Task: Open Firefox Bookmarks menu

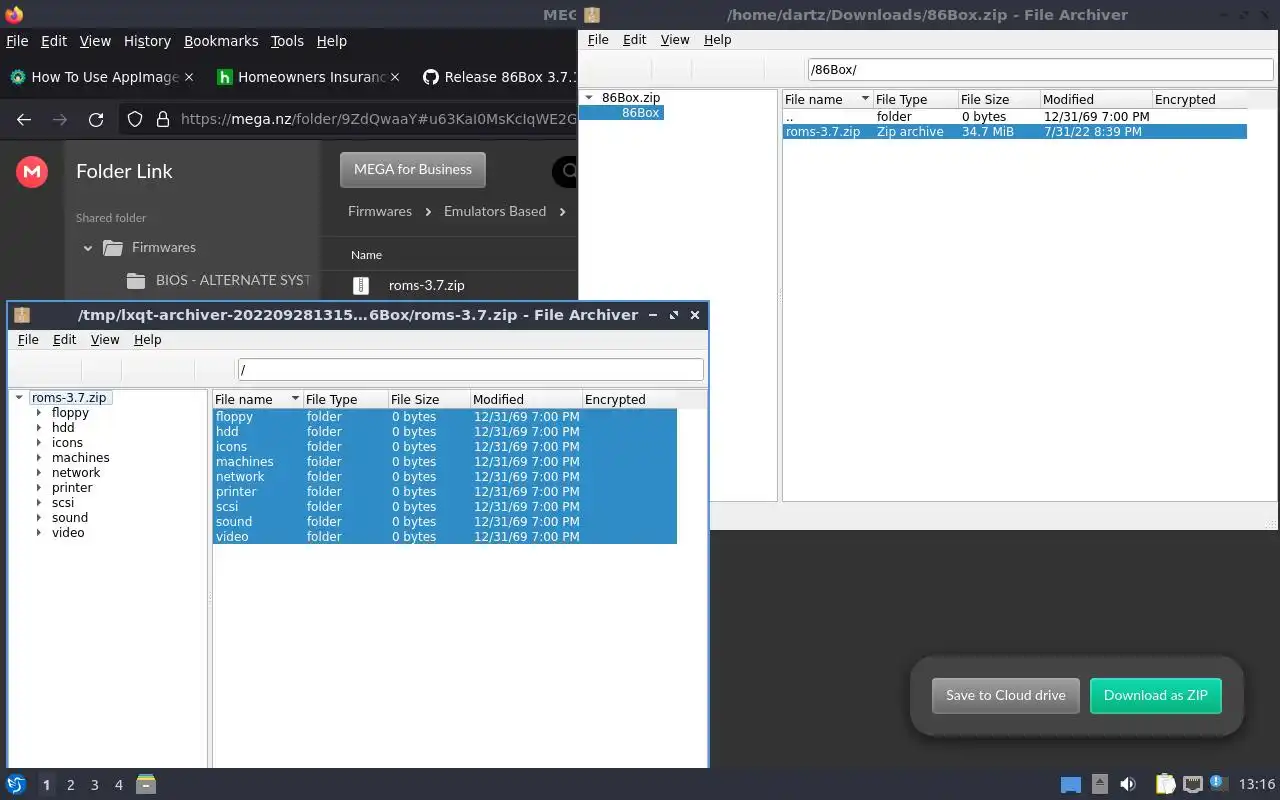Action: pyautogui.click(x=221, y=41)
